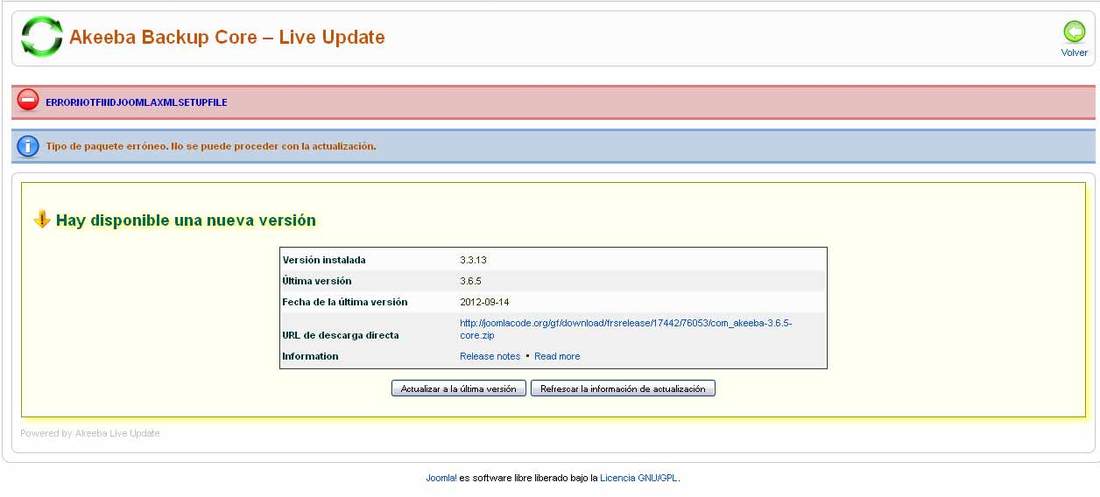Click Powered by Akeeba Live Update text

point(90,434)
